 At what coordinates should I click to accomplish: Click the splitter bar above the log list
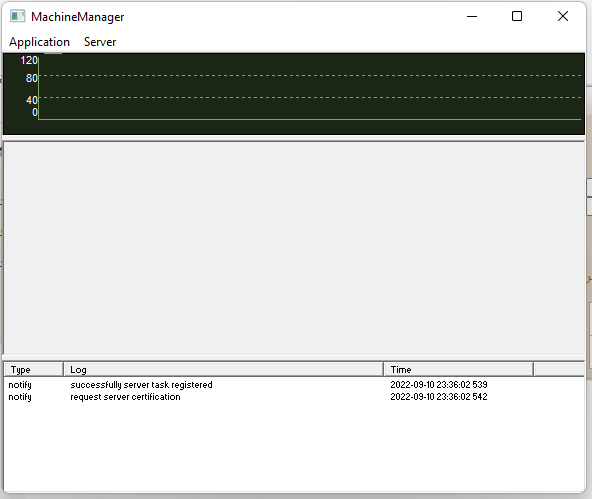click(x=294, y=357)
